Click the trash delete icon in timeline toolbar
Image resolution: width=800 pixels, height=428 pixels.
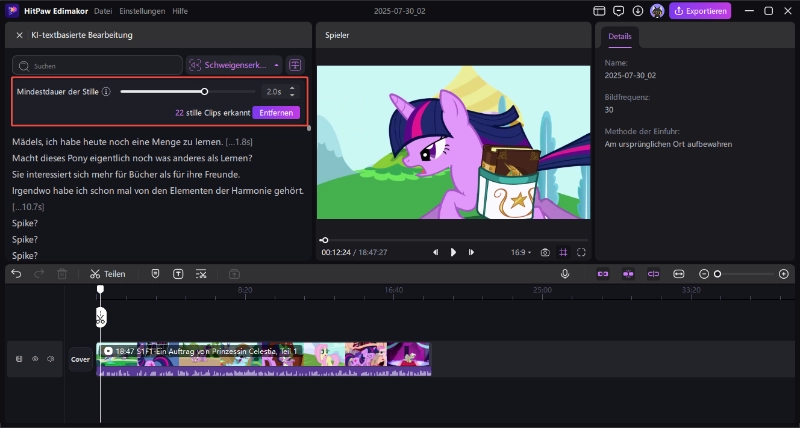[62, 274]
